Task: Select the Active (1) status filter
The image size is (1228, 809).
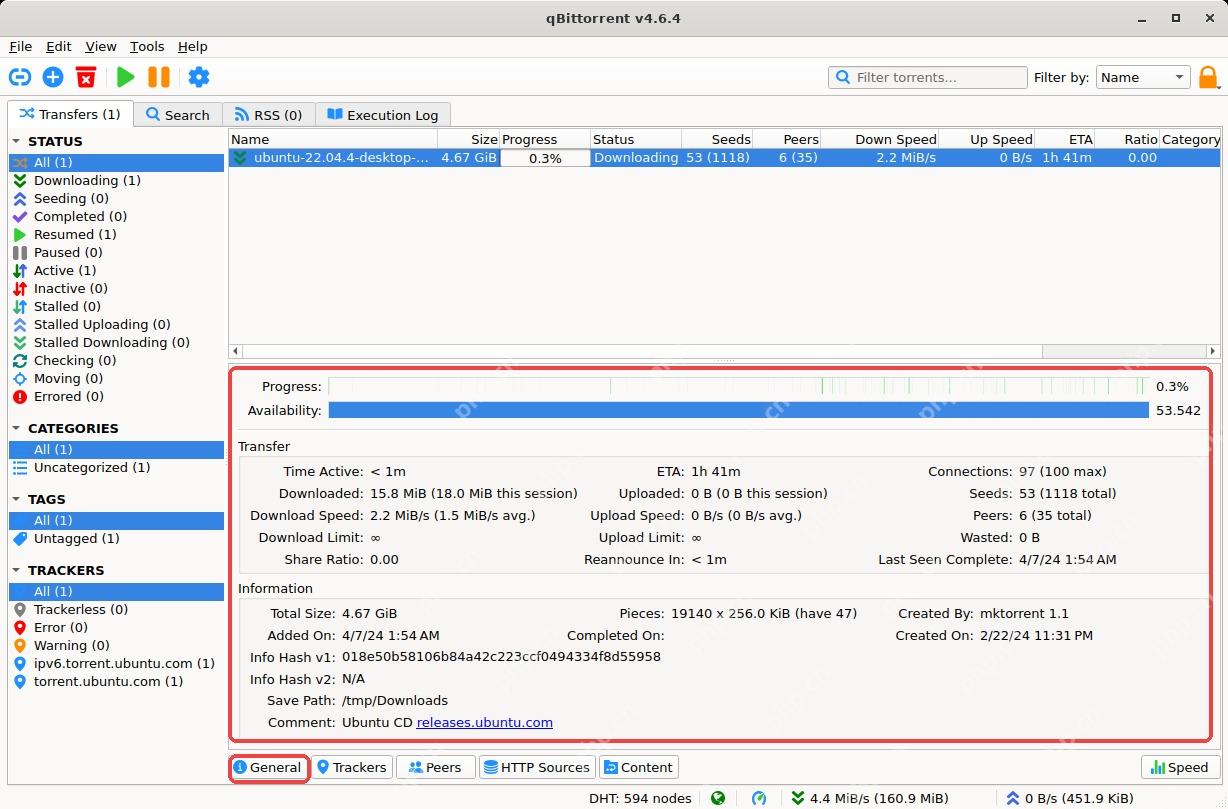Action: (116, 270)
